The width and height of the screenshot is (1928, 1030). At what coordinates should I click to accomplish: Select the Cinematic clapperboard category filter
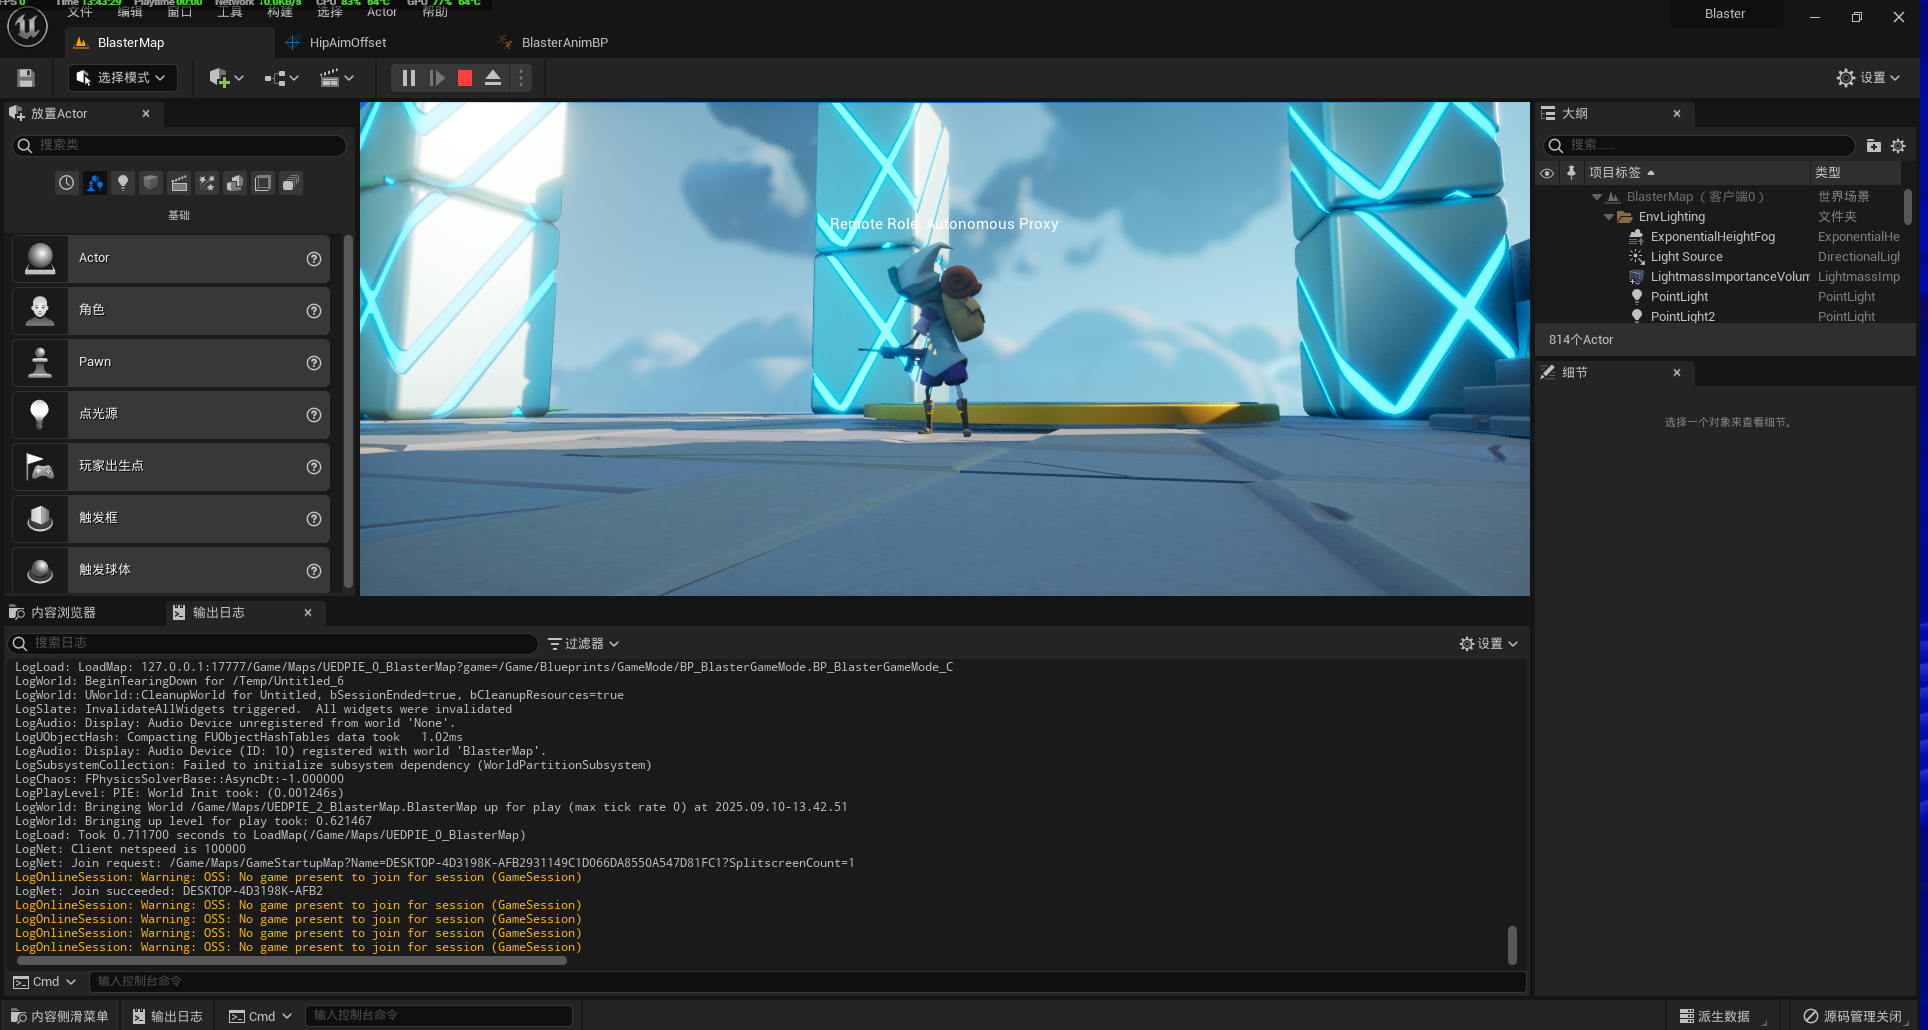tap(179, 183)
